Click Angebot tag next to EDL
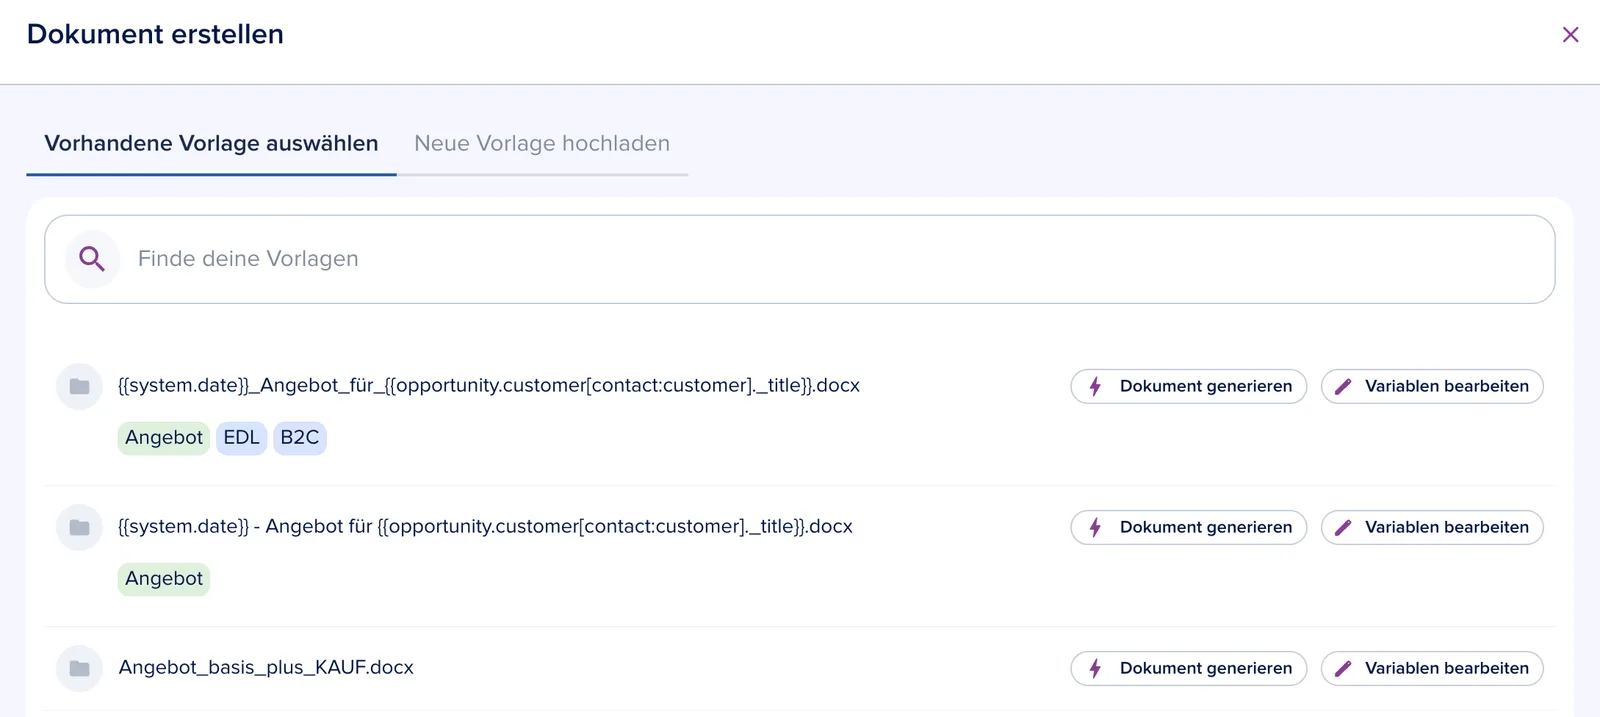1600x717 pixels. (164, 438)
